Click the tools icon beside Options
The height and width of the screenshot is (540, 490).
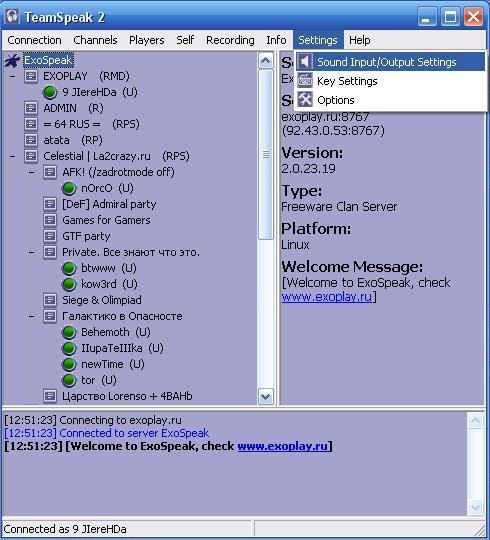(x=305, y=100)
